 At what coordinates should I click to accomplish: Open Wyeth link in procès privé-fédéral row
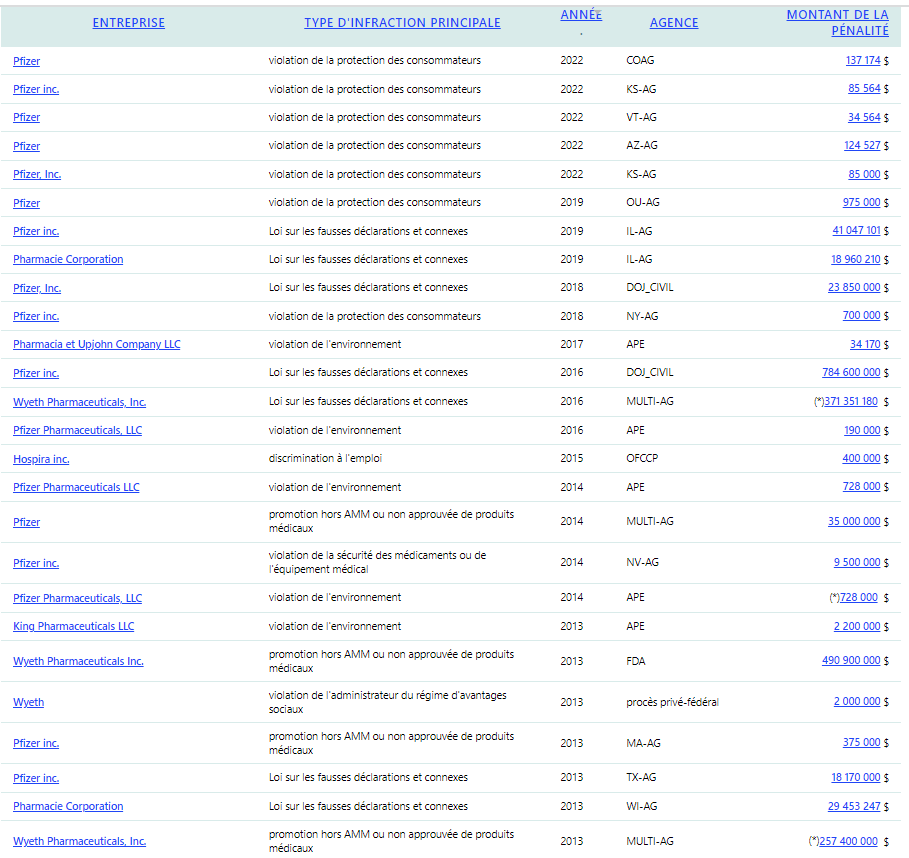click(28, 703)
